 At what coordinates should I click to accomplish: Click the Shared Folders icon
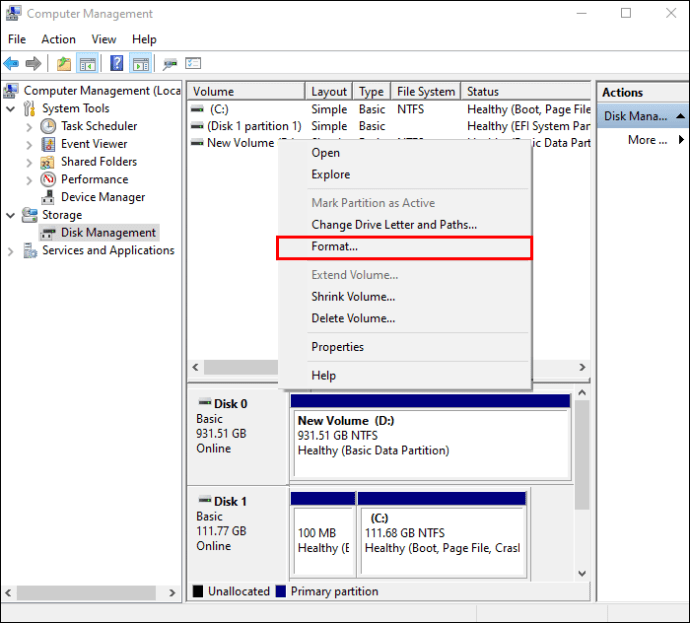click(x=48, y=162)
